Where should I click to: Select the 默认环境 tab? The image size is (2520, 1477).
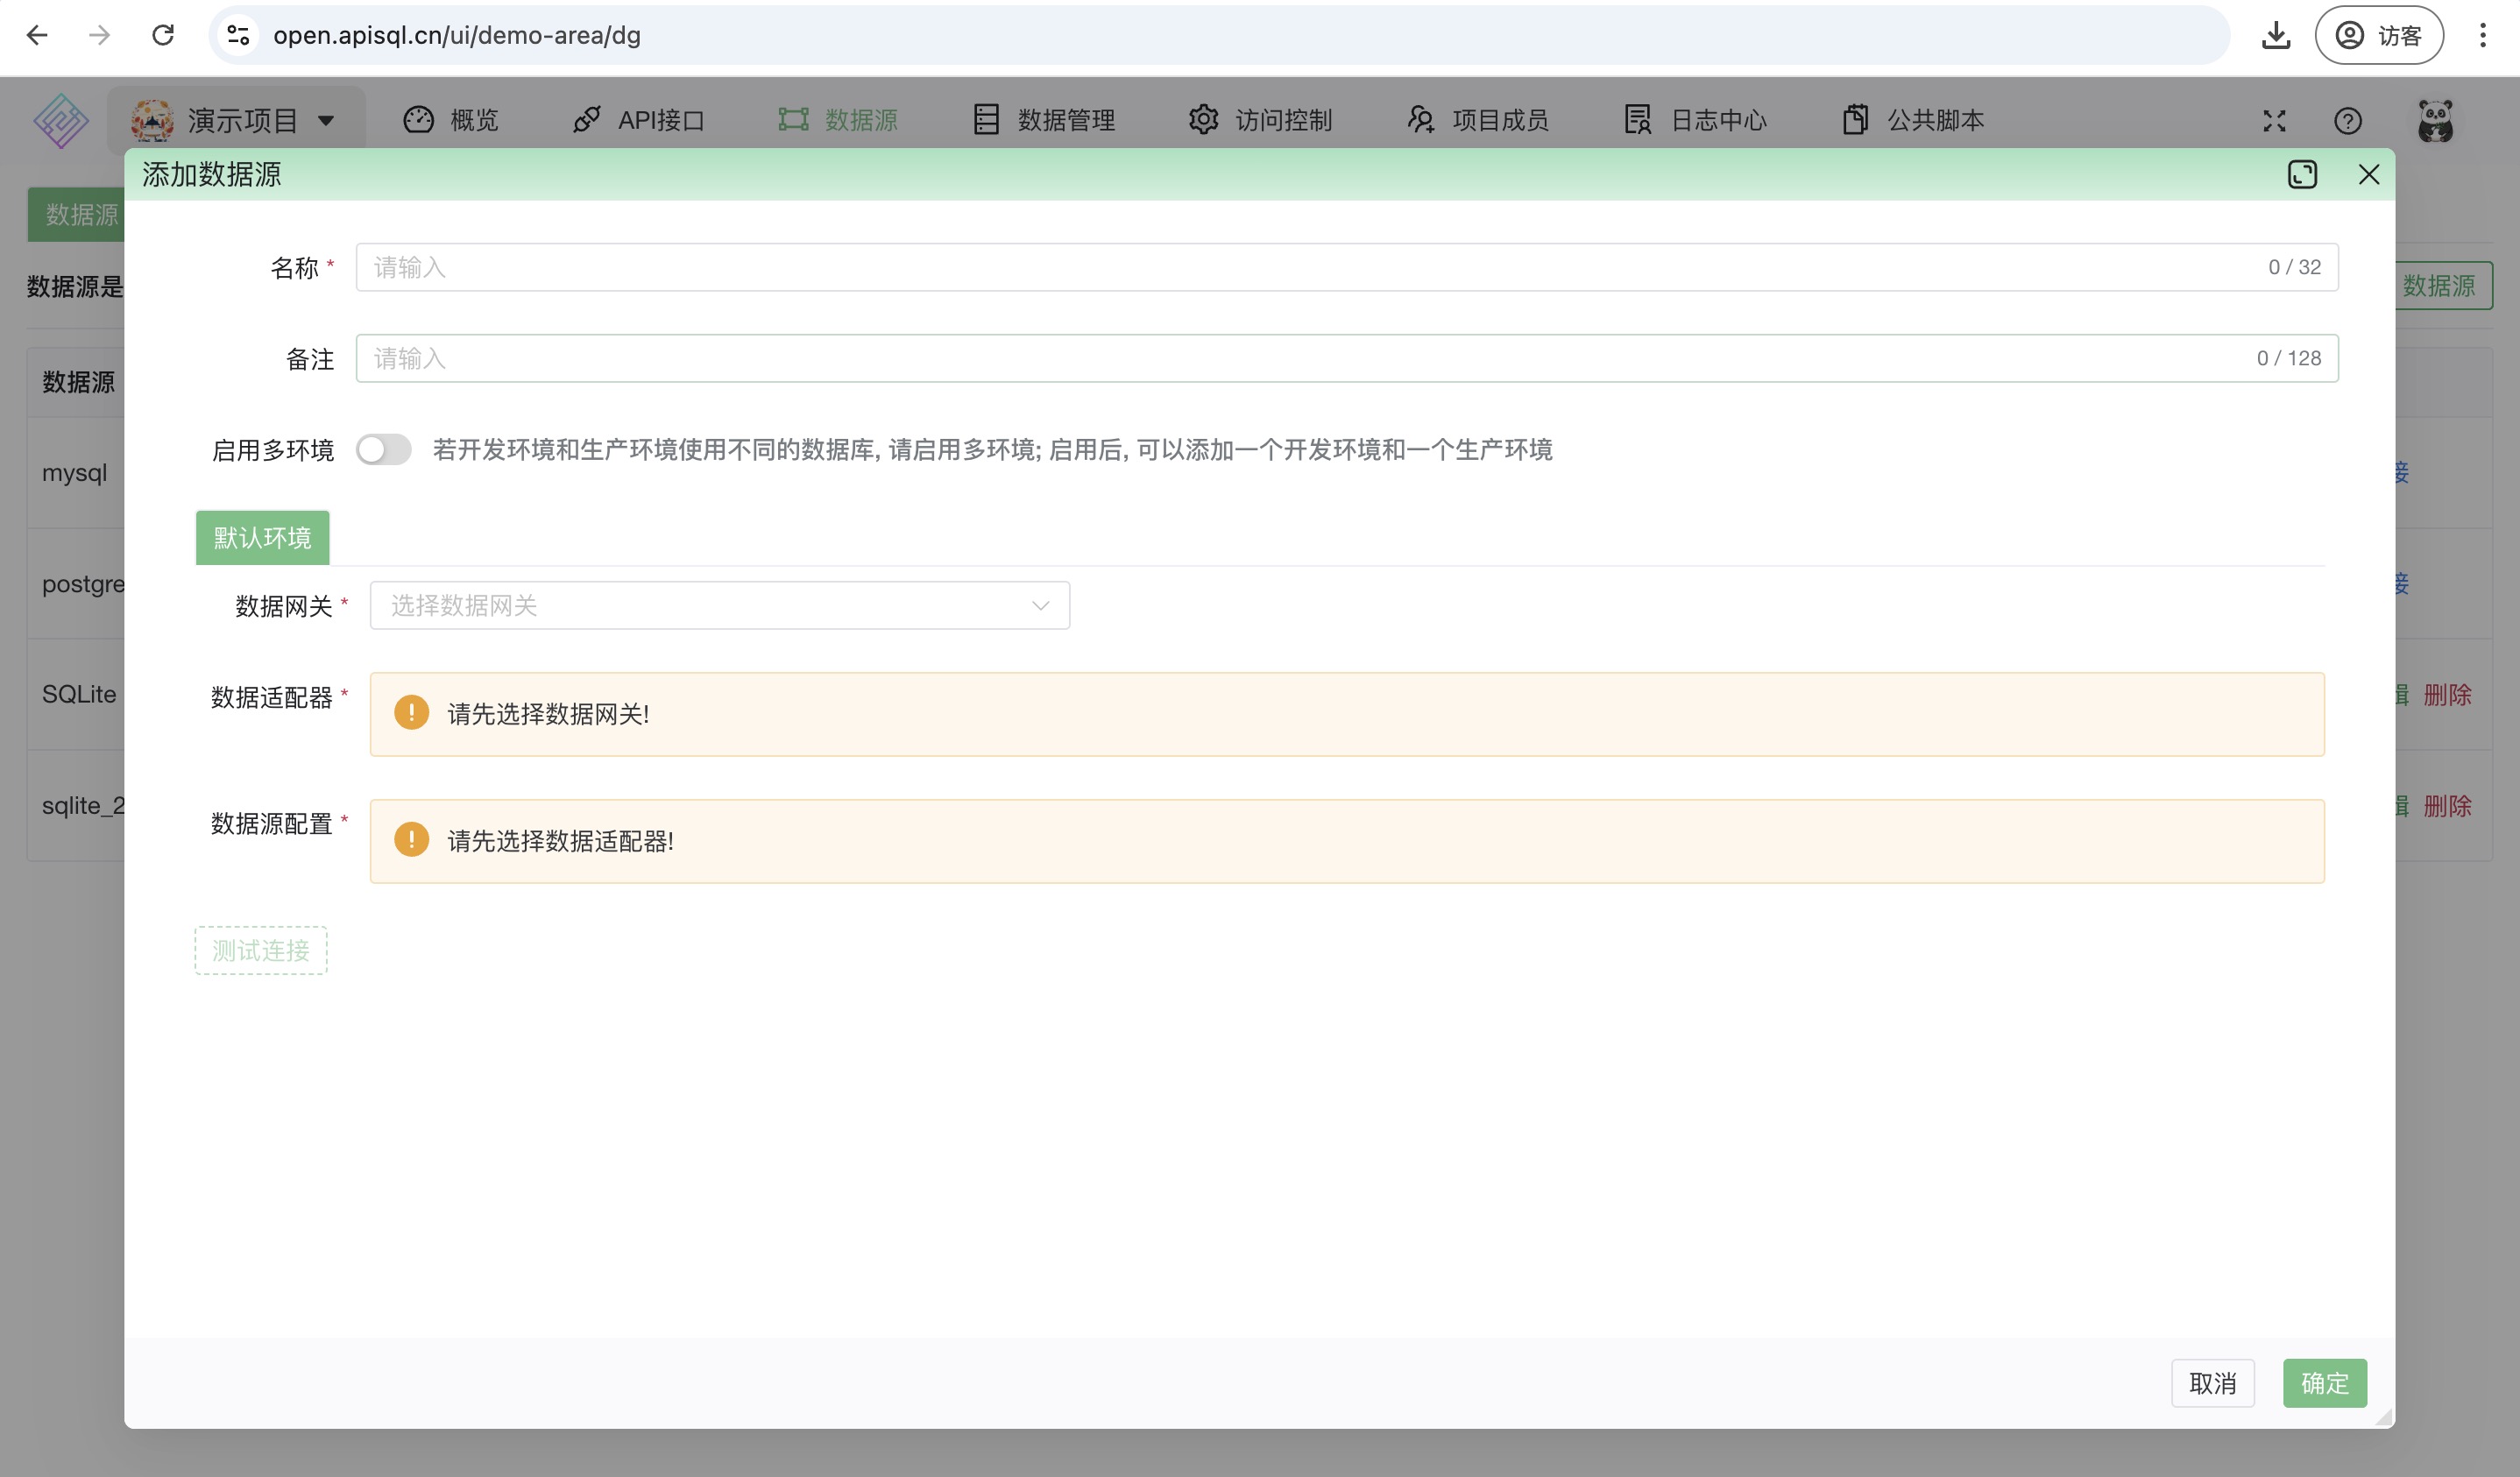(262, 538)
